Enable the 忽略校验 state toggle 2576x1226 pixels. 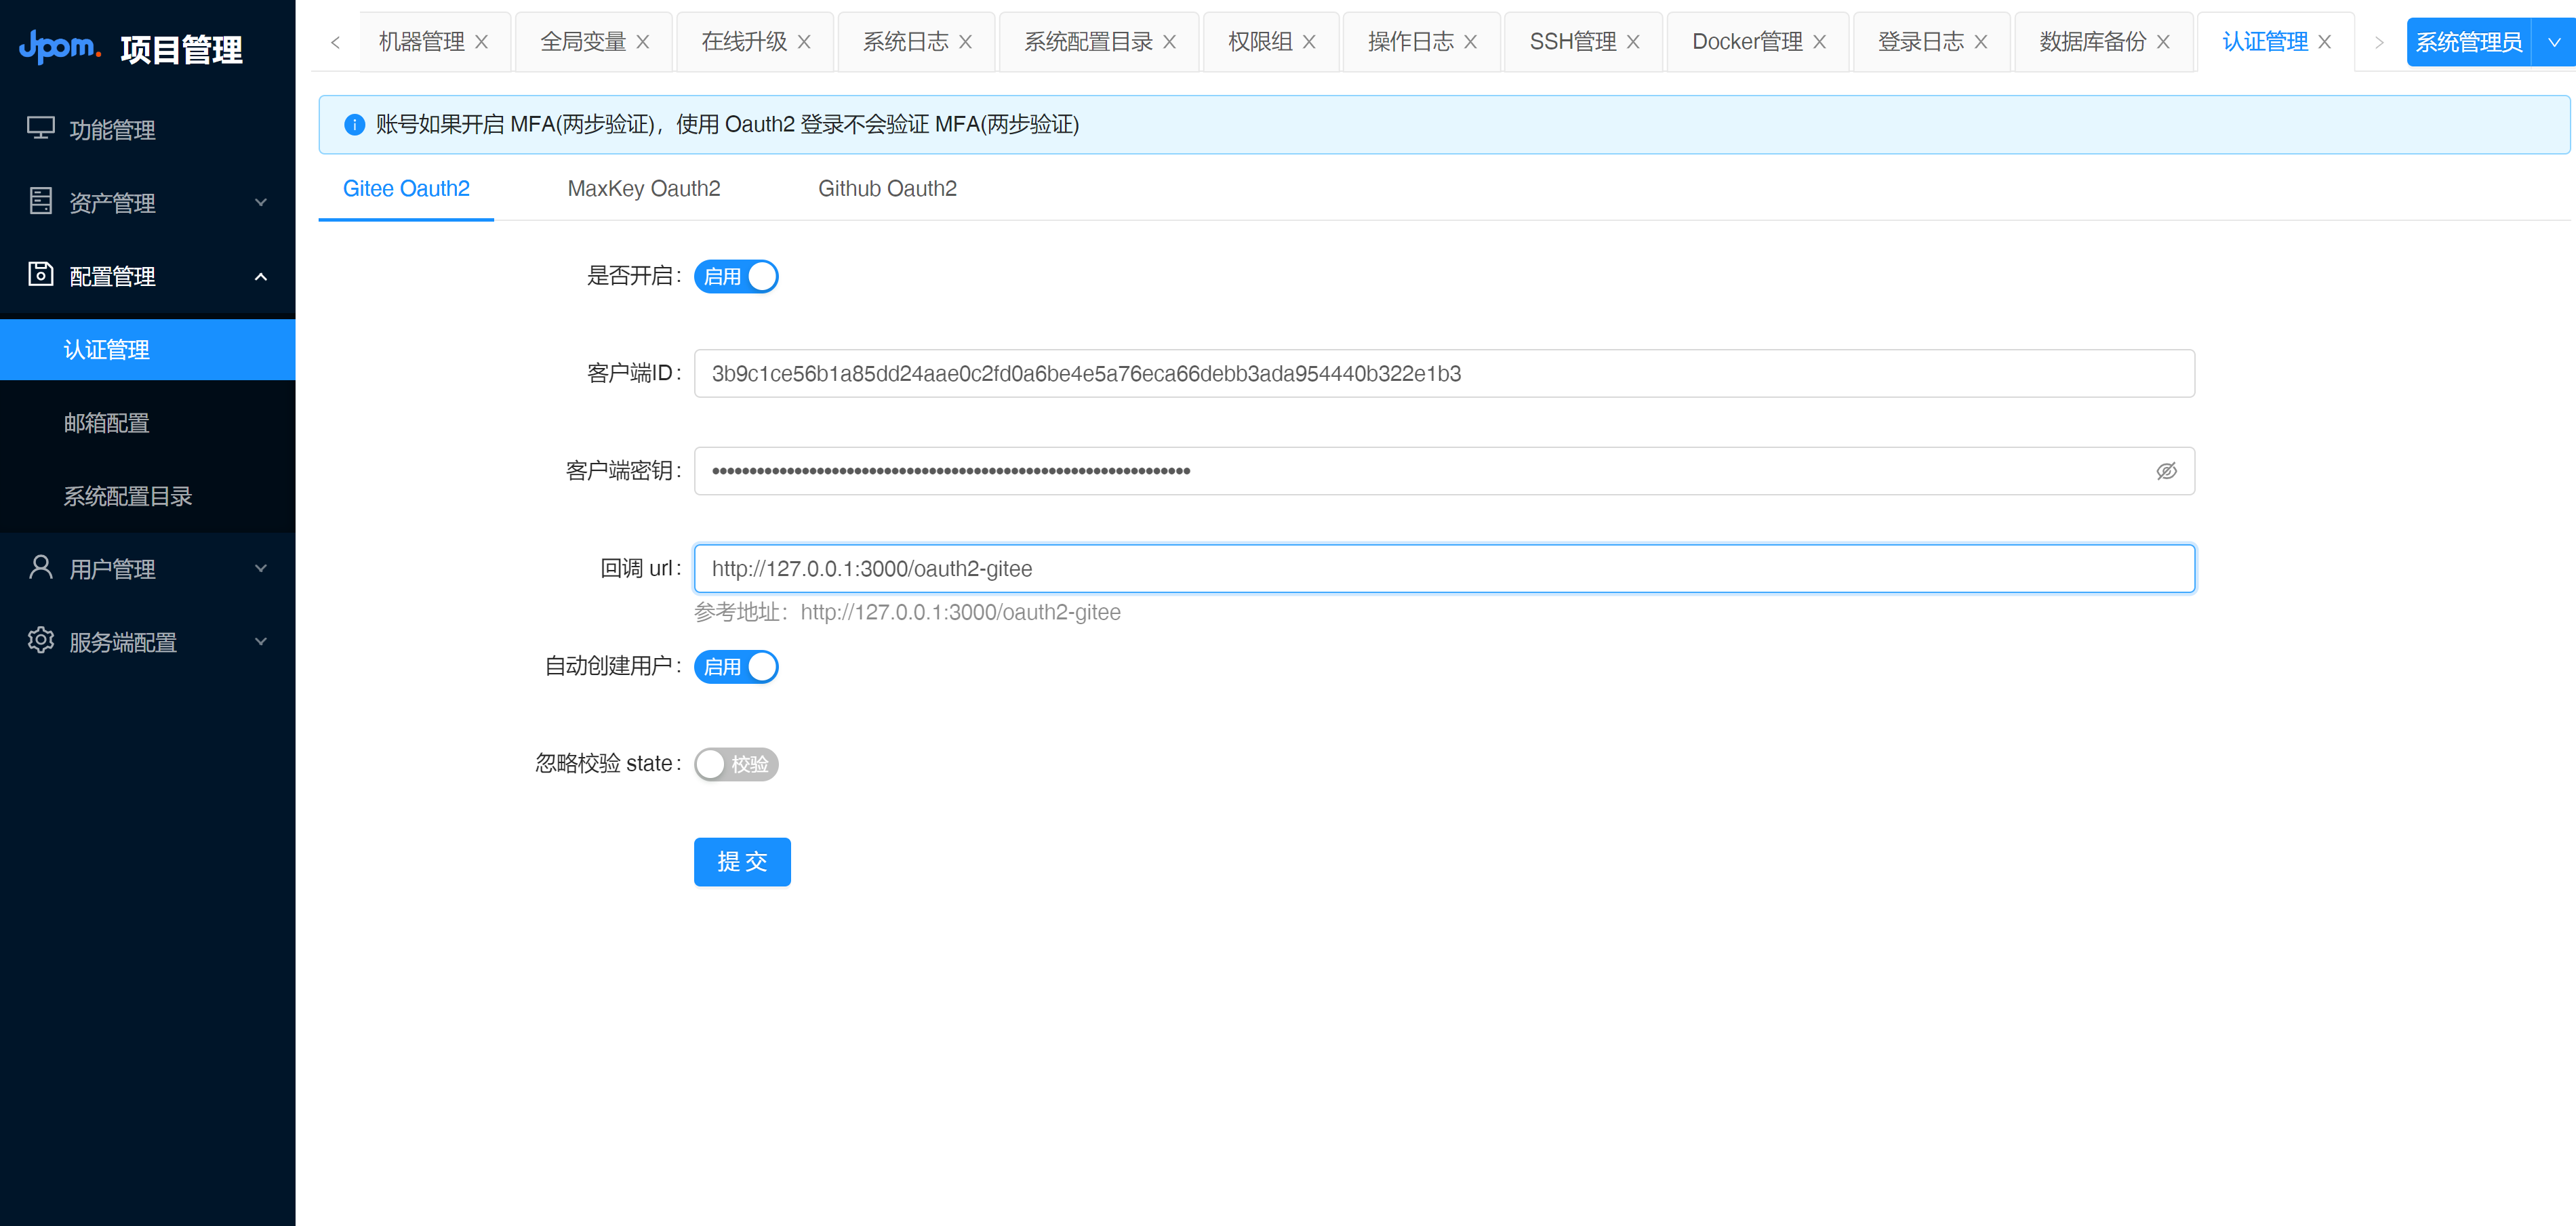(736, 763)
